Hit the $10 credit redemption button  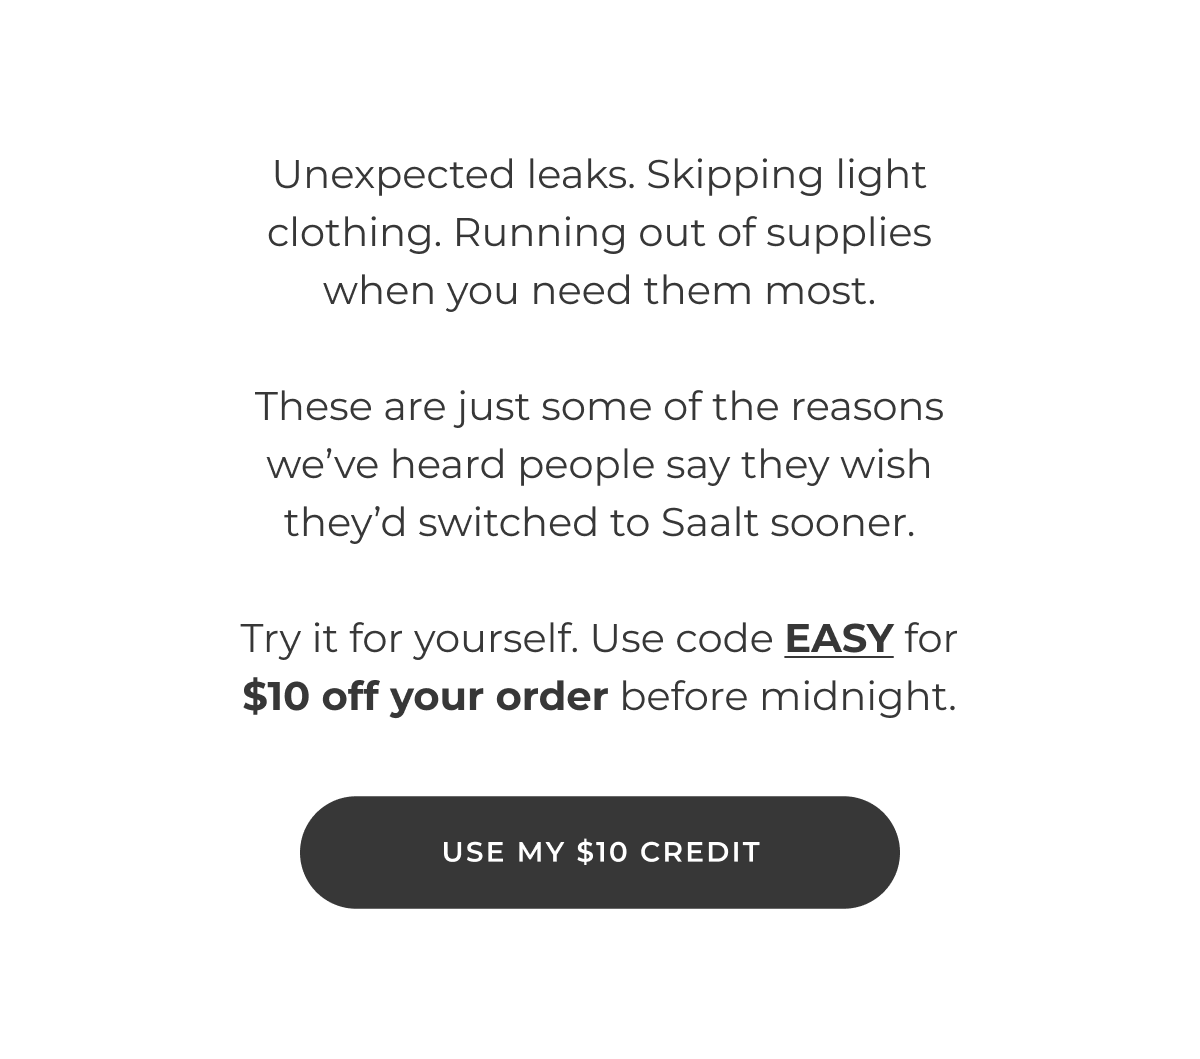[600, 851]
